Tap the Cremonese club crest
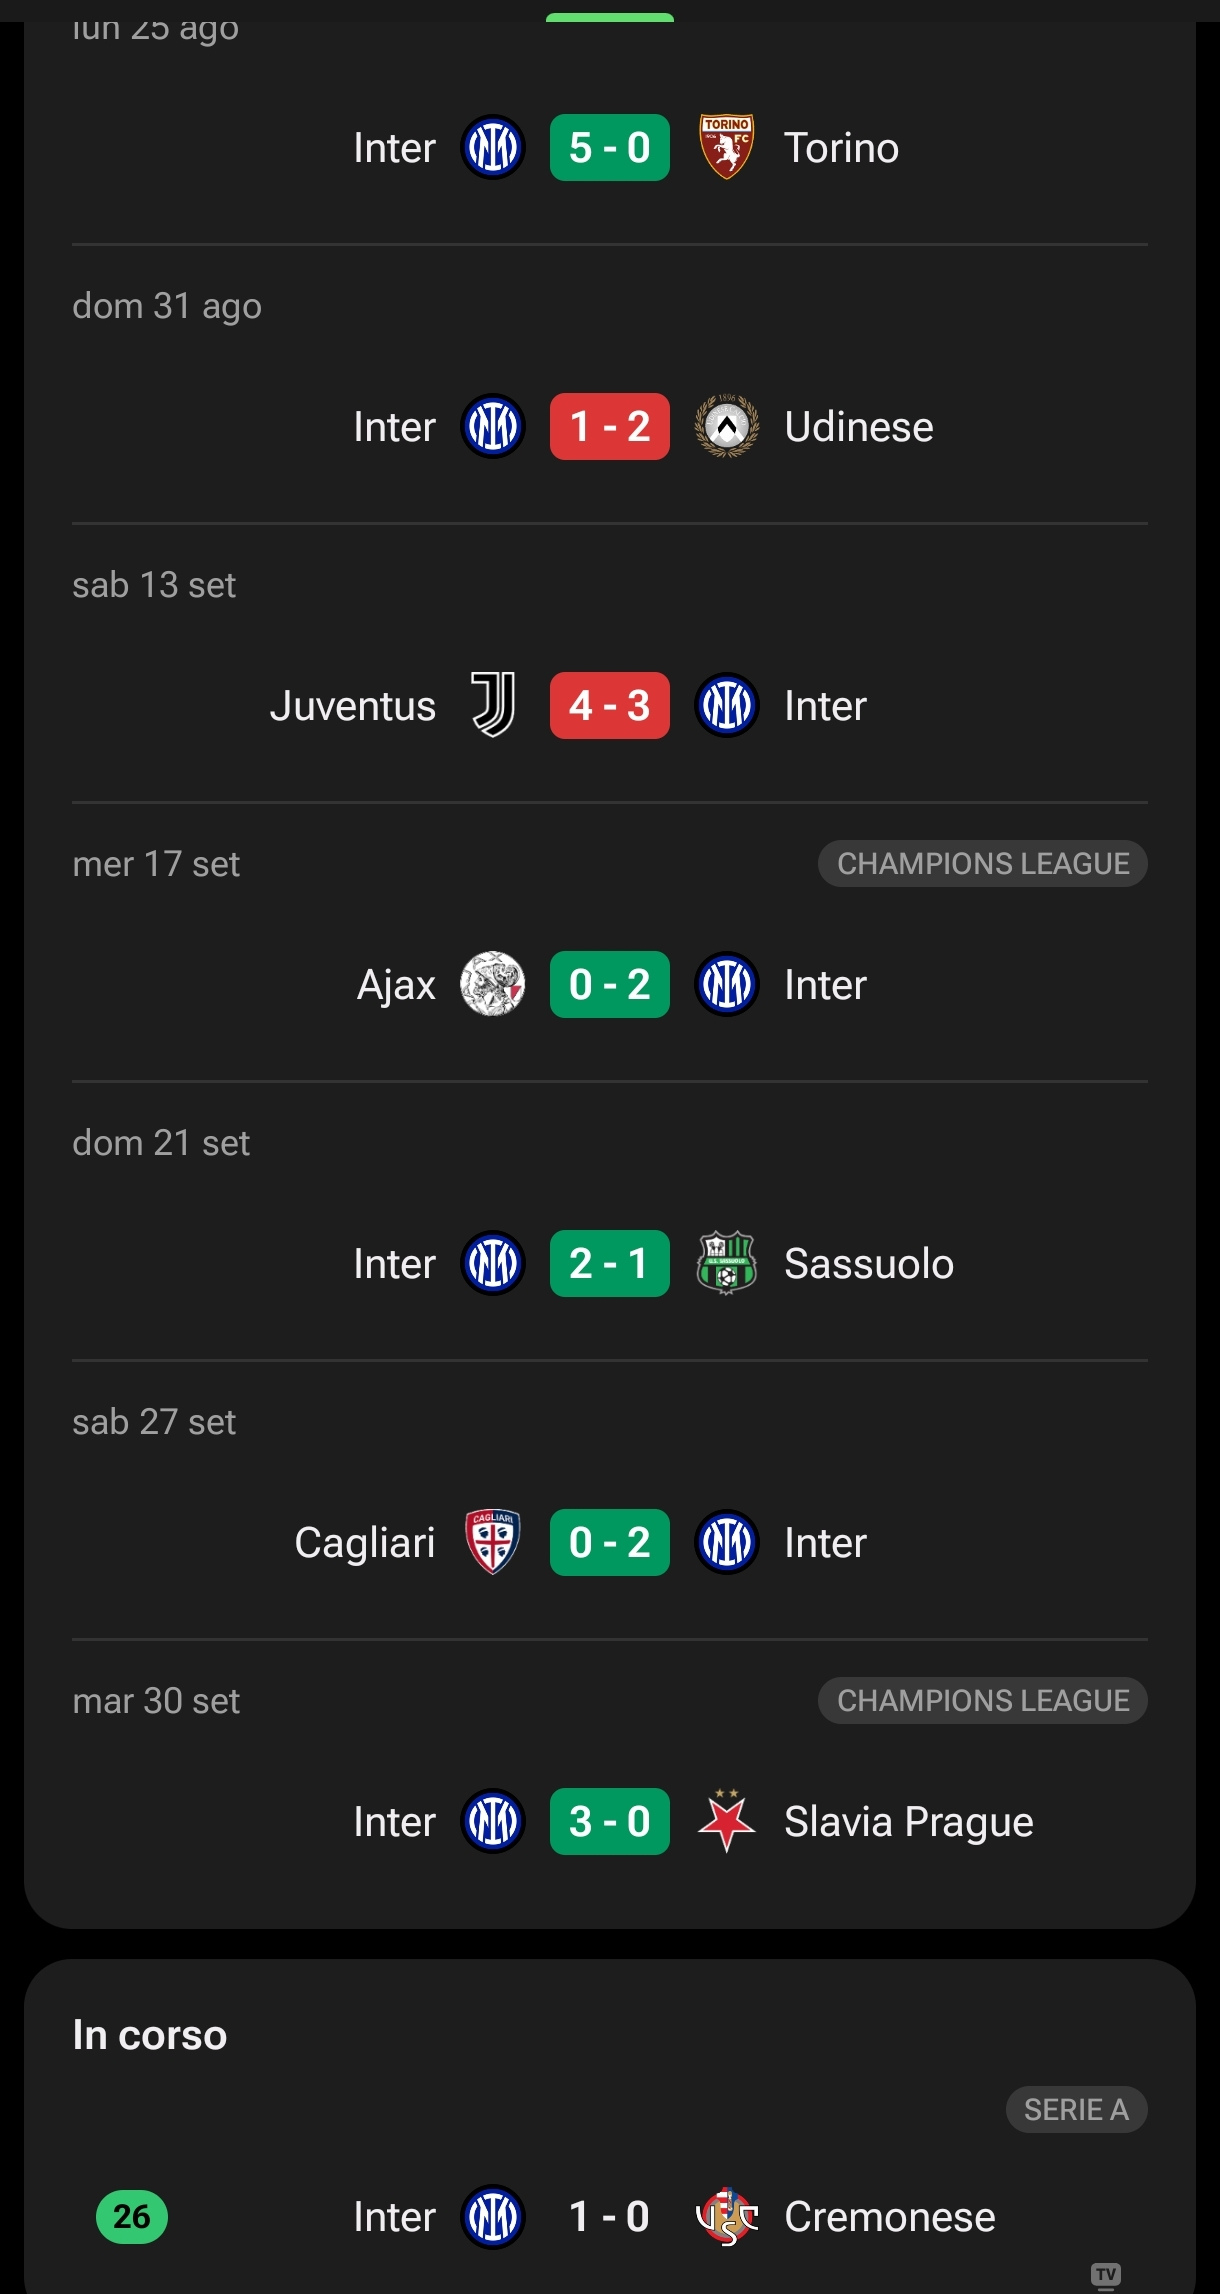 click(726, 2216)
